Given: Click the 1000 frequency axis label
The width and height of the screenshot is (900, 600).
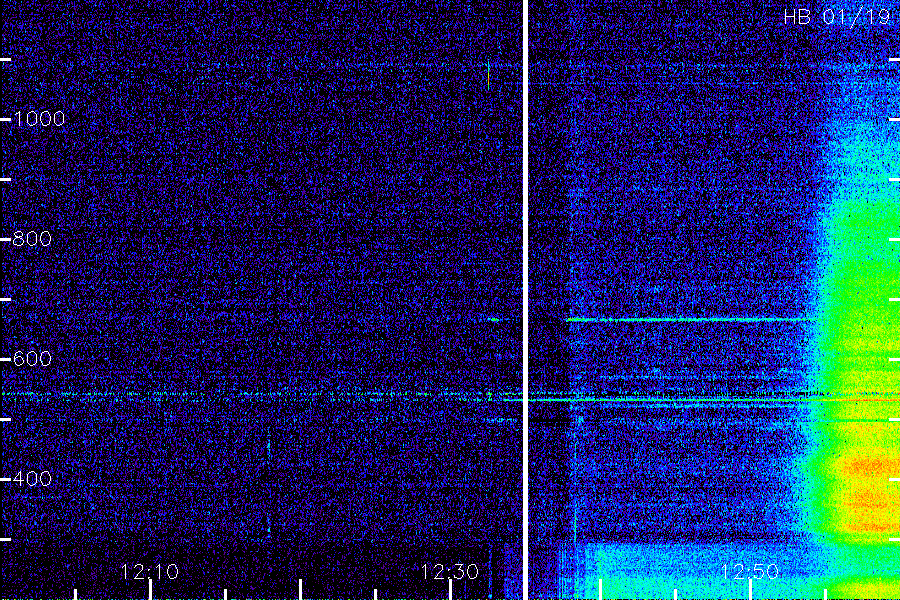Looking at the screenshot, I should tap(39, 119).
